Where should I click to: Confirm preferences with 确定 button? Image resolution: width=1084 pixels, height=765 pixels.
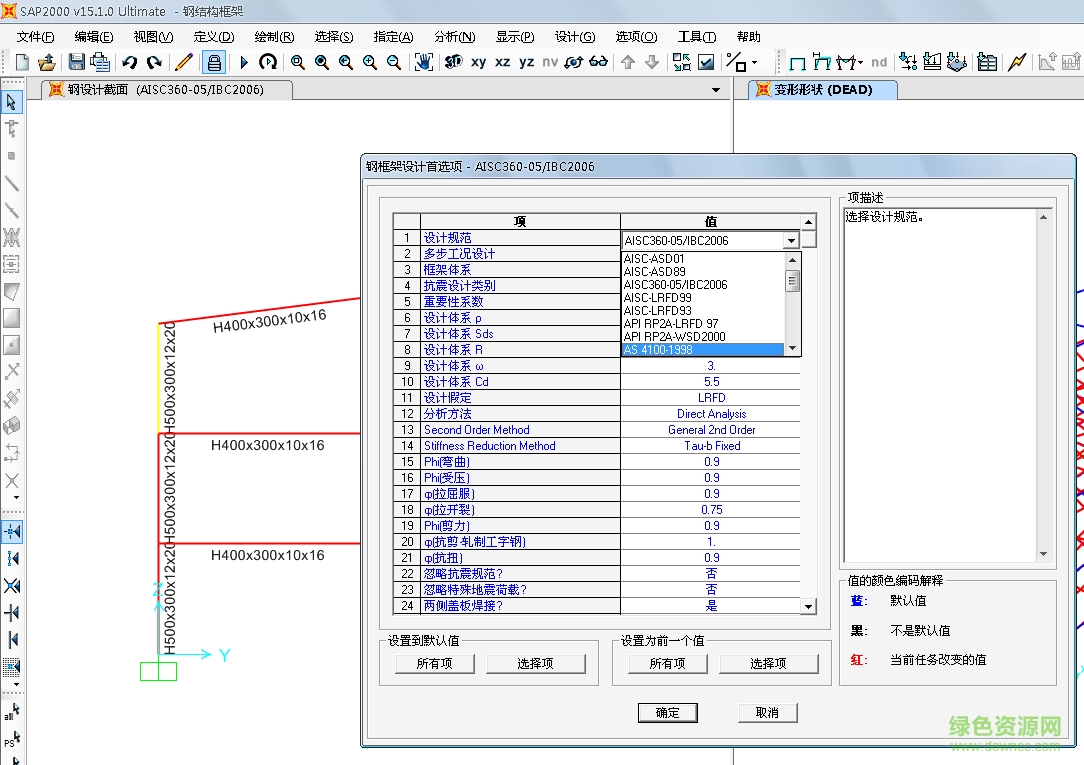click(x=667, y=712)
